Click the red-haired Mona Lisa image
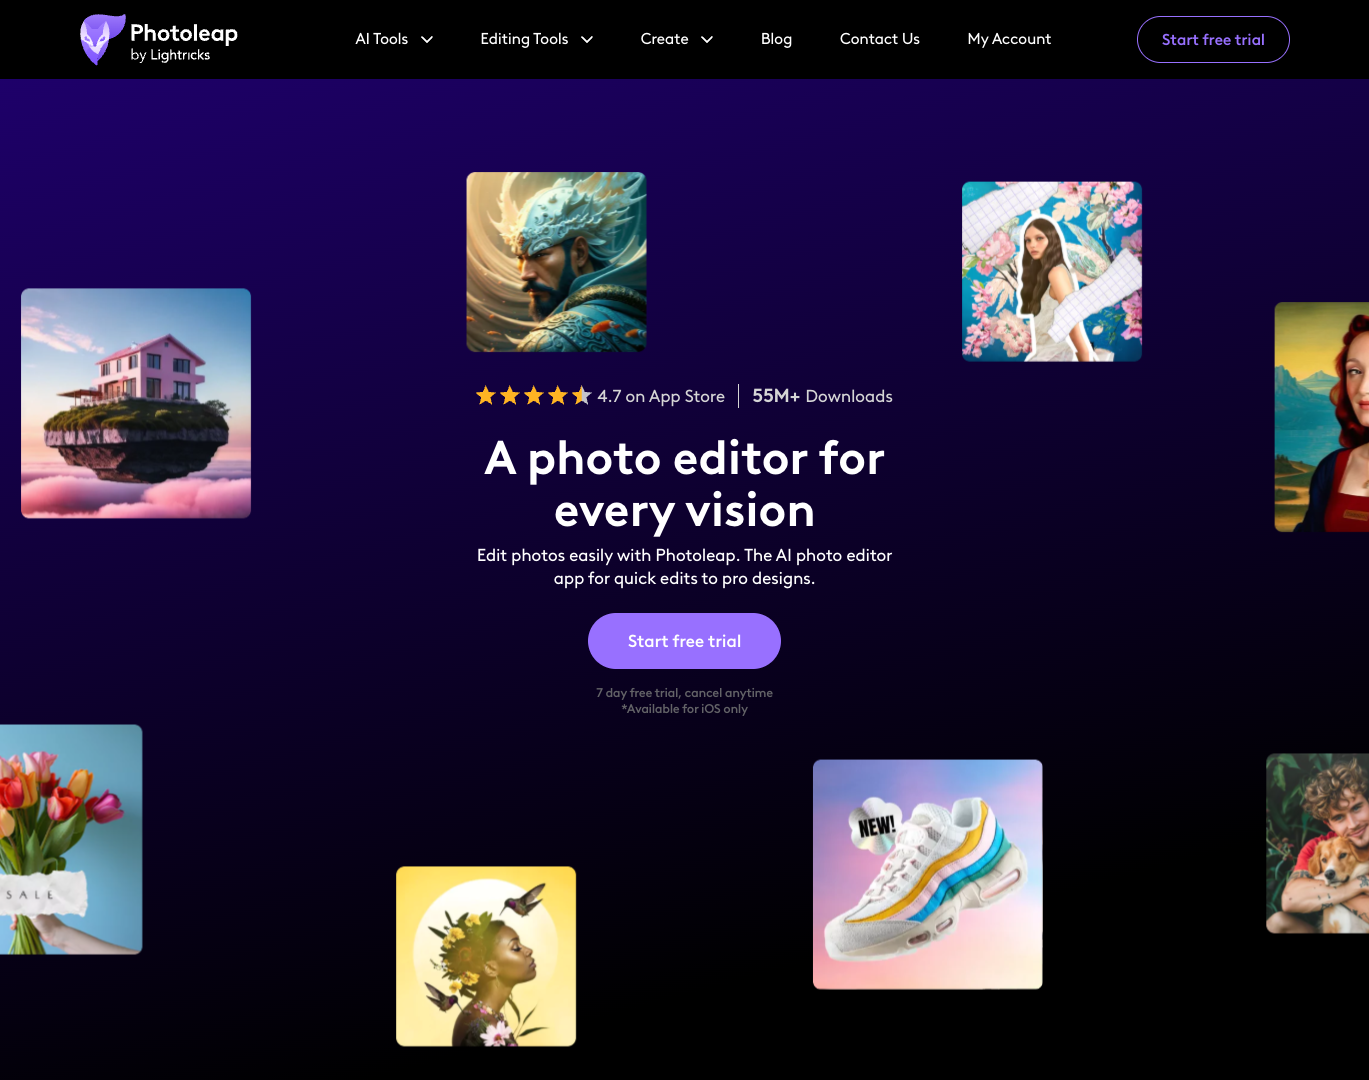Screen dimensions: 1369x1080 tap(1322, 417)
